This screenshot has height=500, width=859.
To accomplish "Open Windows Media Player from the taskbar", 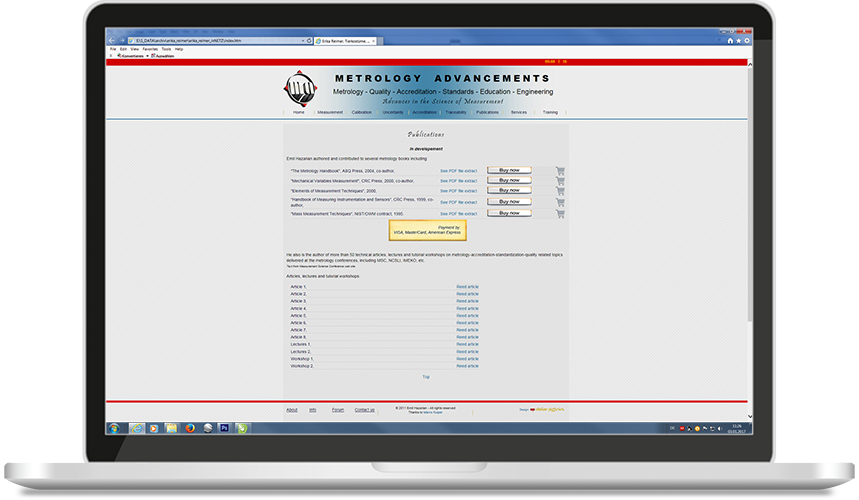I will [154, 428].
